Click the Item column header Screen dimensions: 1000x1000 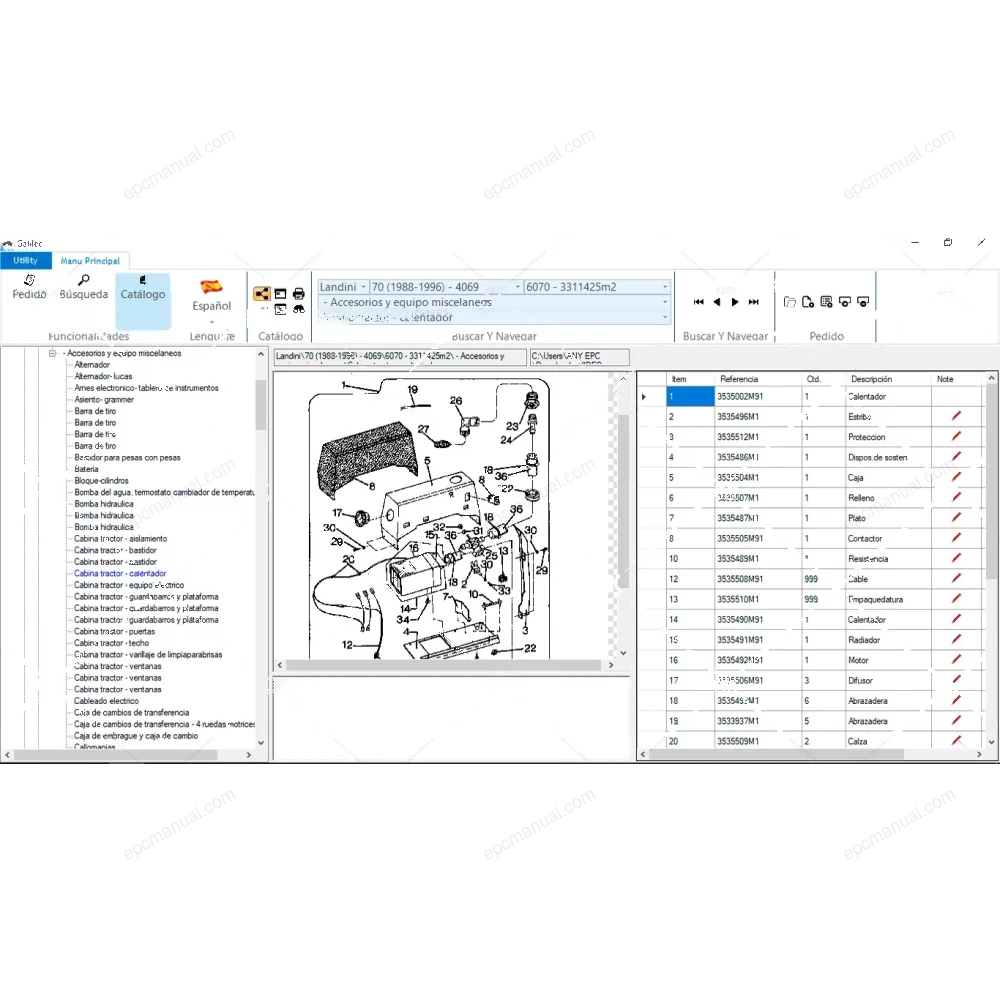(690, 379)
